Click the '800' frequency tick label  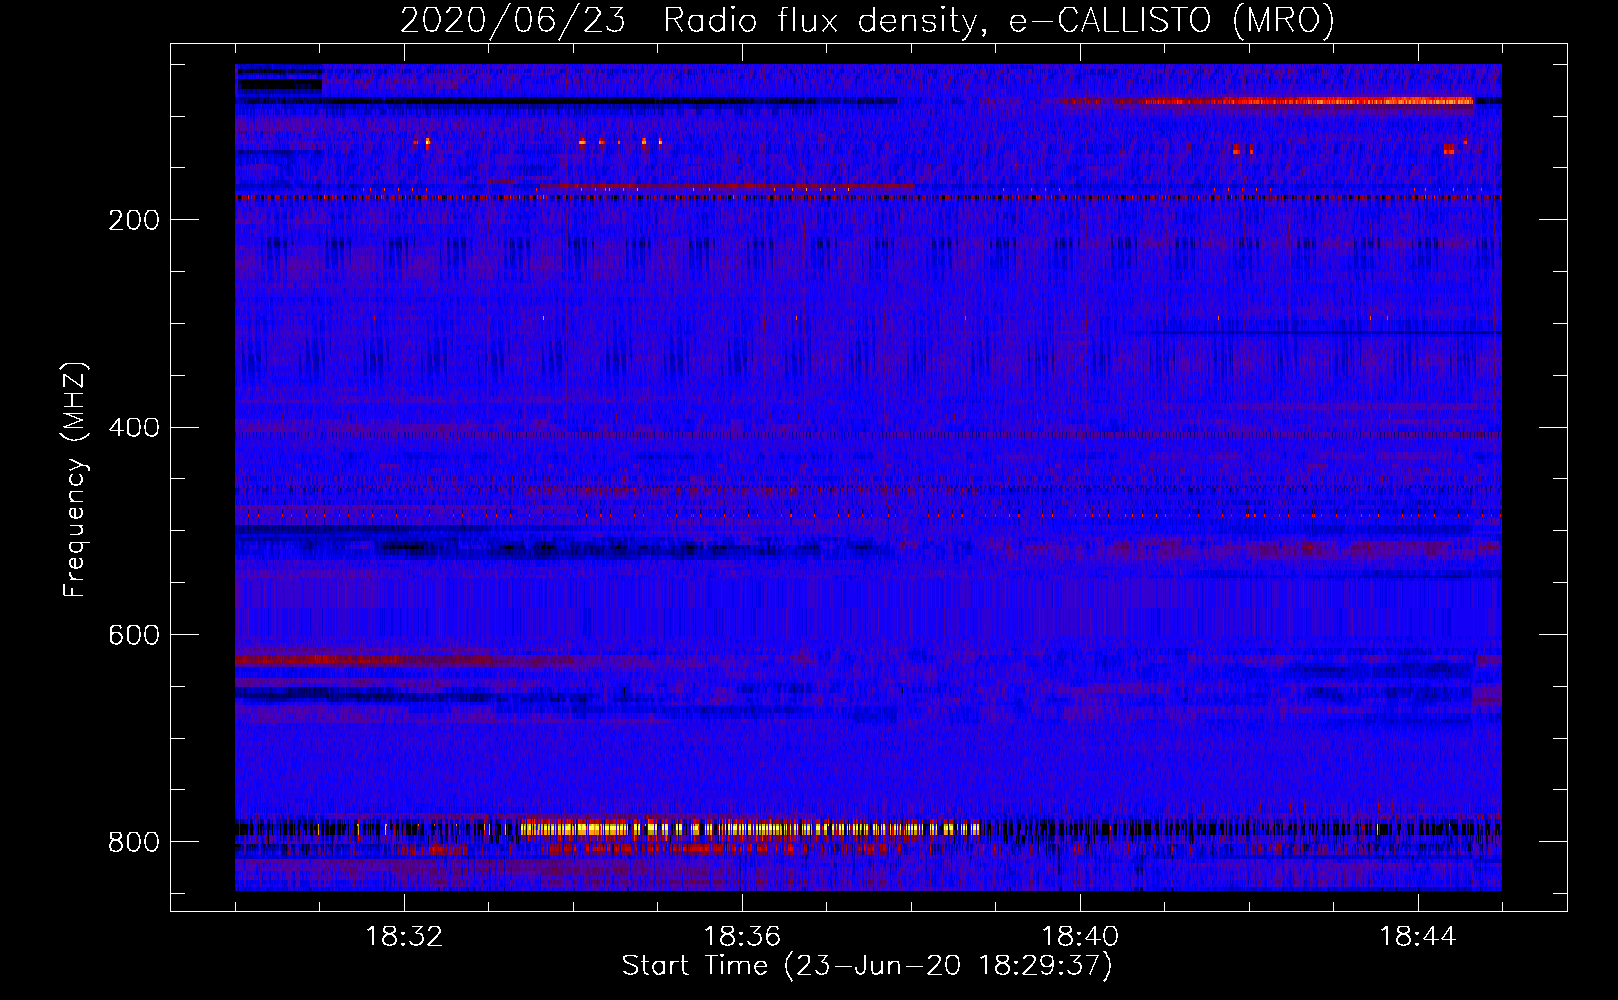[x=134, y=842]
